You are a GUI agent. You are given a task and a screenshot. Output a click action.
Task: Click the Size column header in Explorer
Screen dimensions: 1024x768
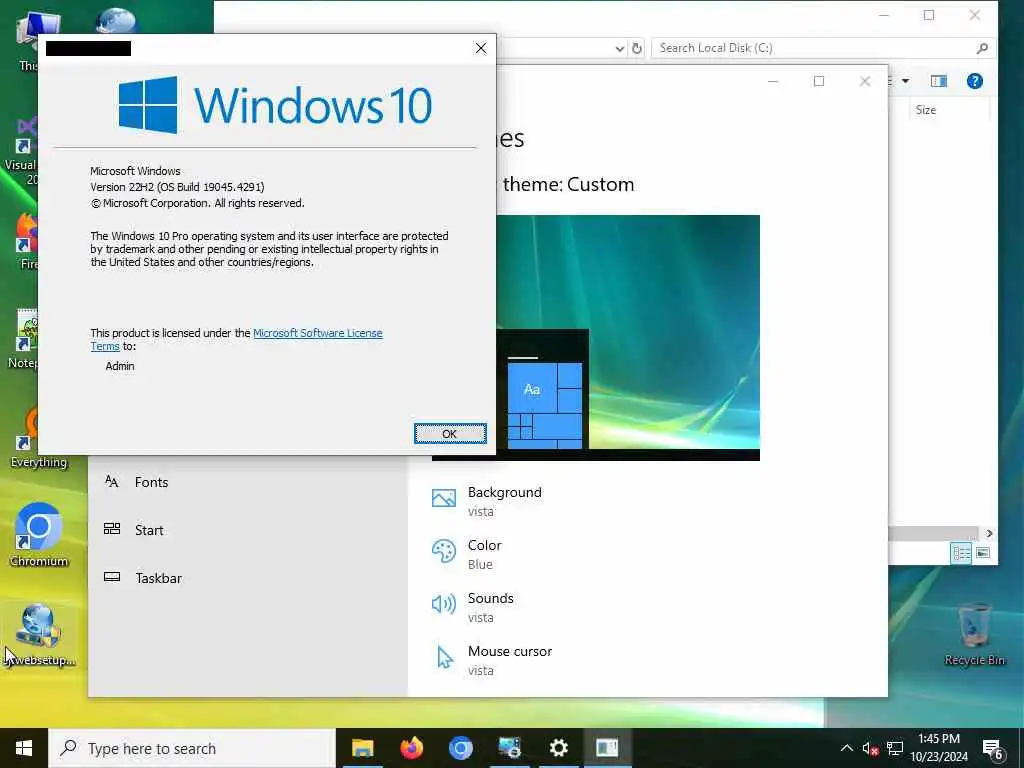tap(925, 110)
